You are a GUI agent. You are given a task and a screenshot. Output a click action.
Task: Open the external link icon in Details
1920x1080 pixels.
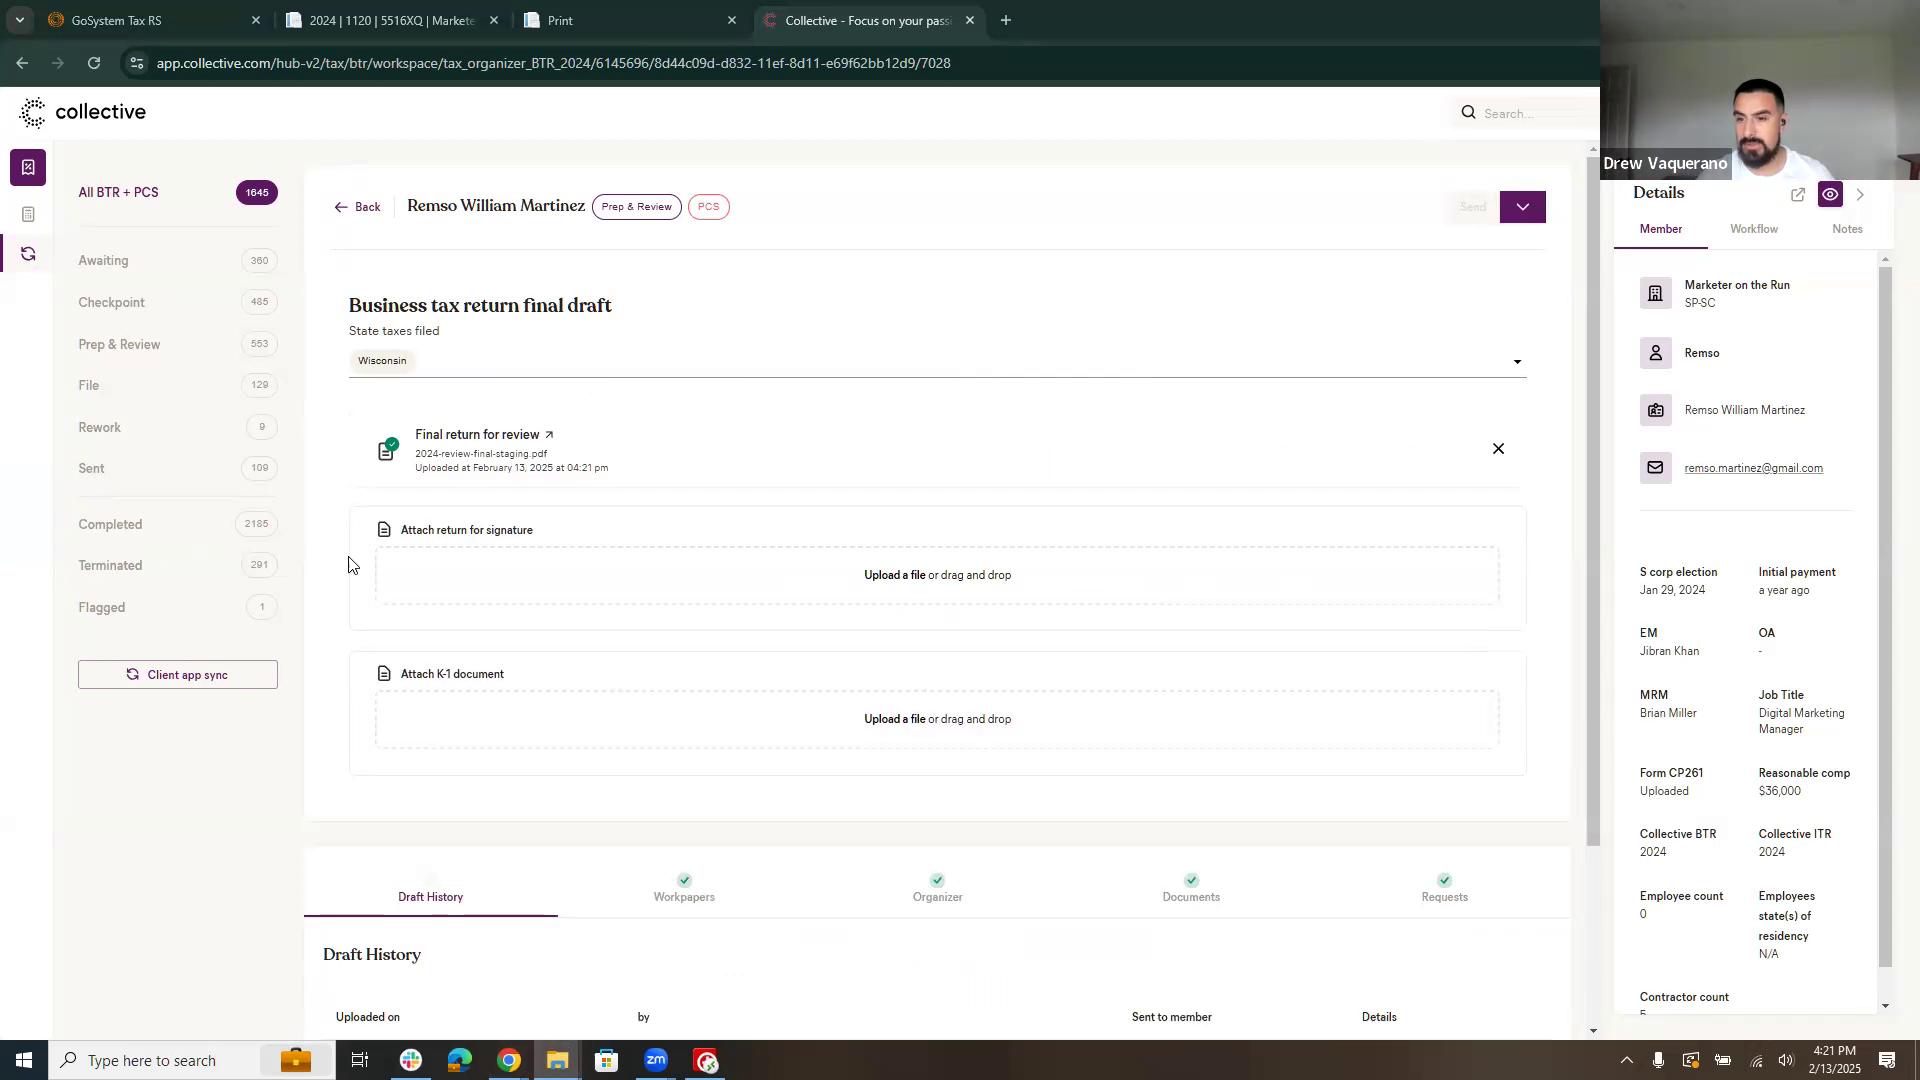(1797, 195)
